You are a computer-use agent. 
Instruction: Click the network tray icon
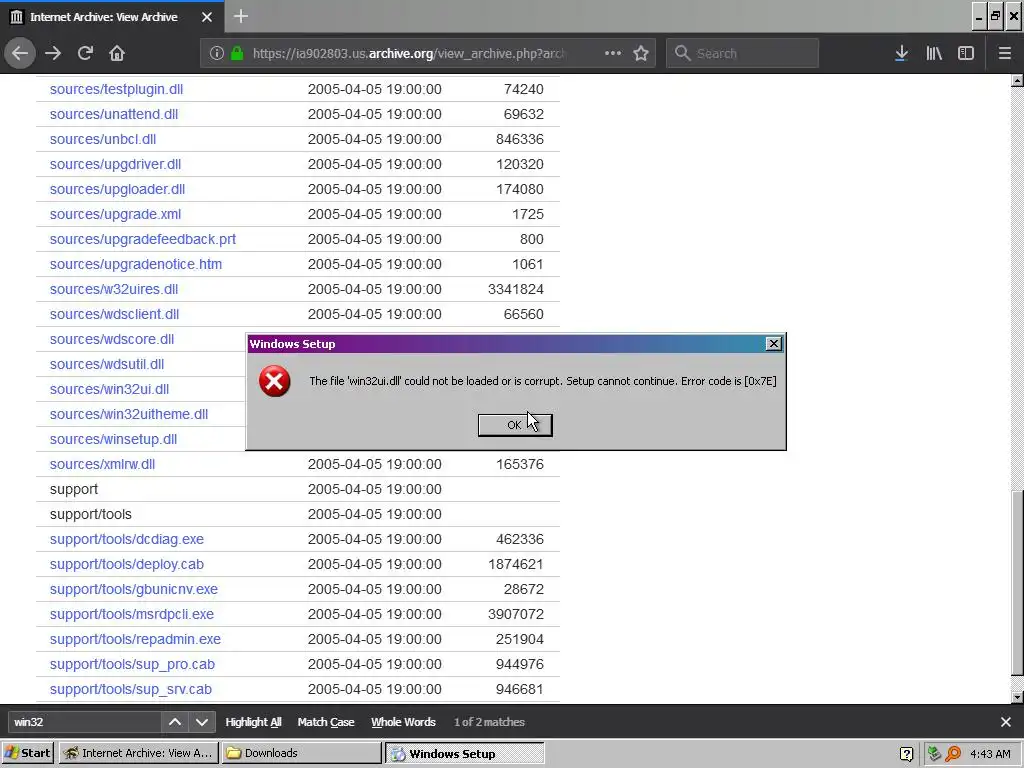pos(934,754)
